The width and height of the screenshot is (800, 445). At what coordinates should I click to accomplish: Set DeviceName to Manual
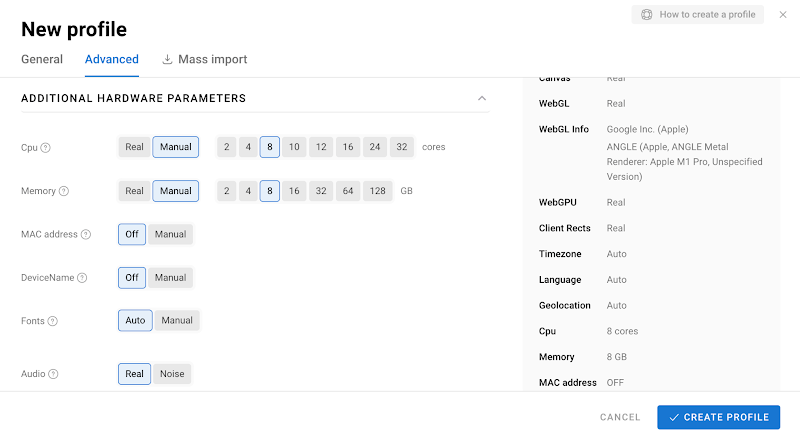pyautogui.click(x=170, y=277)
